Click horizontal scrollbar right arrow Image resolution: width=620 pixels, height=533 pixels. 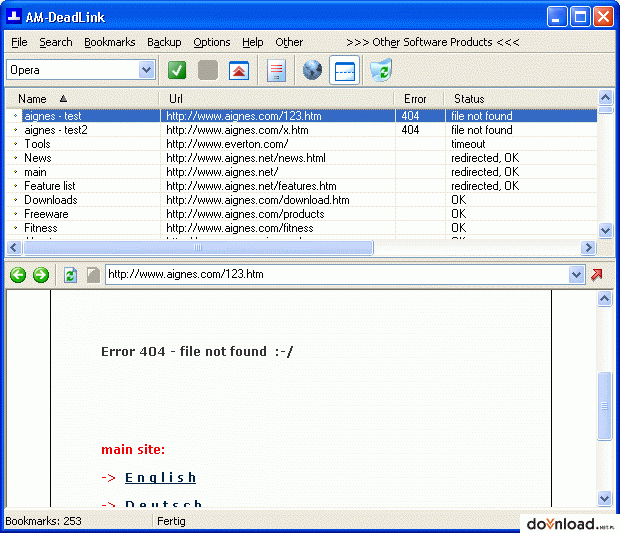pos(588,248)
